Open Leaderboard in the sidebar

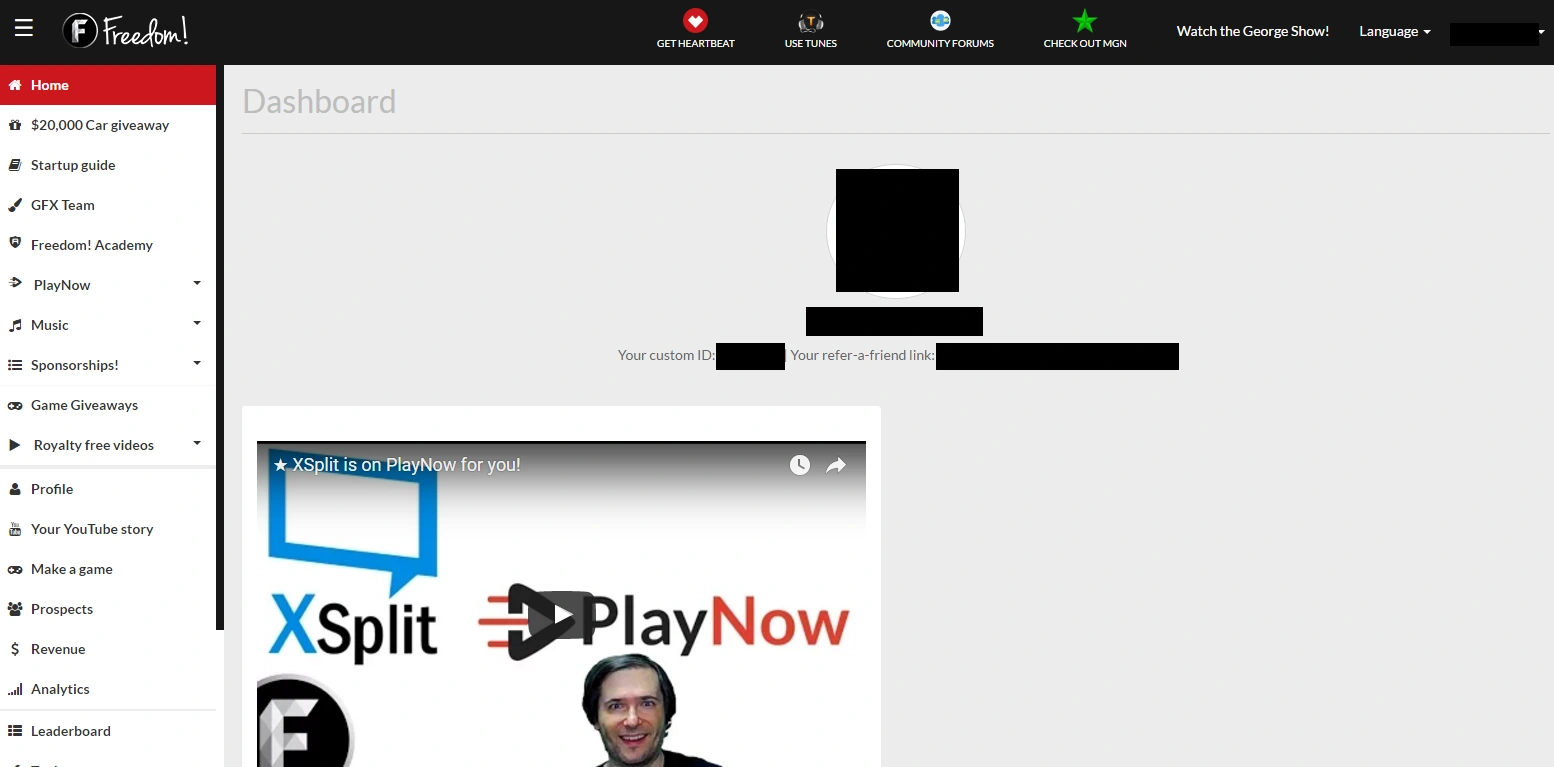(x=108, y=731)
